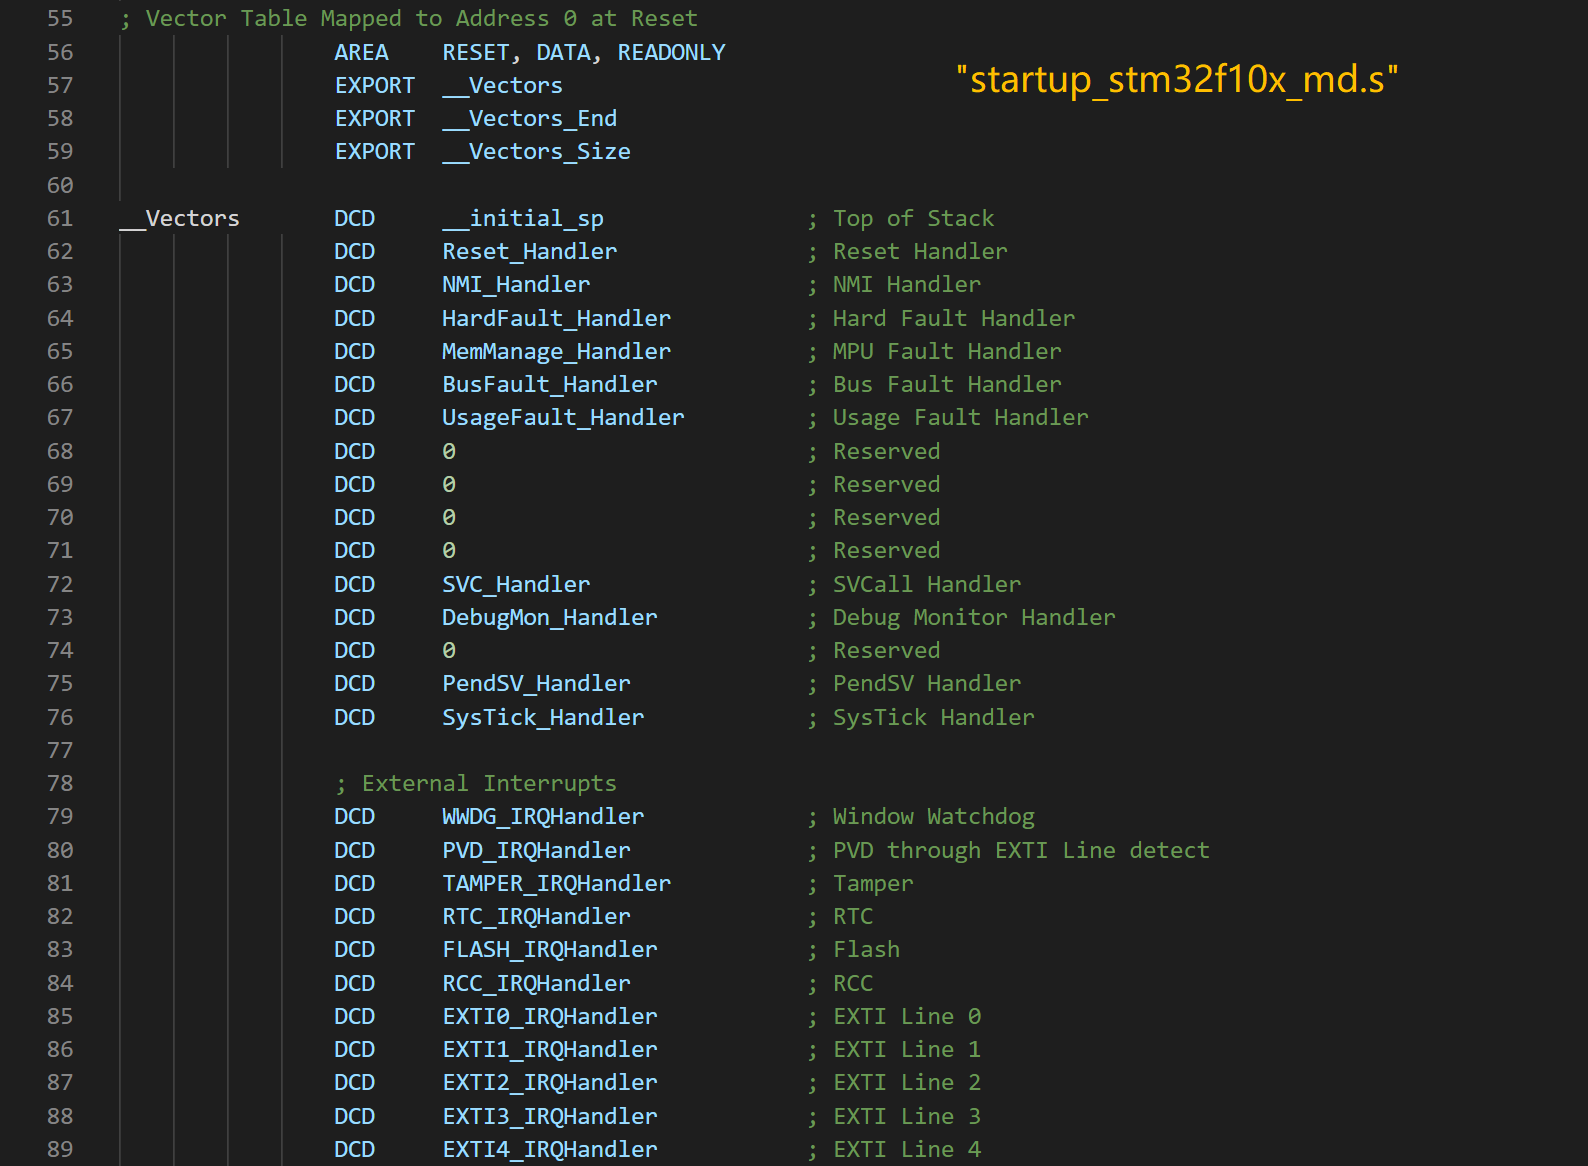Click UsageFault_Handler symbol
This screenshot has height=1166, width=1588.
coord(564,418)
